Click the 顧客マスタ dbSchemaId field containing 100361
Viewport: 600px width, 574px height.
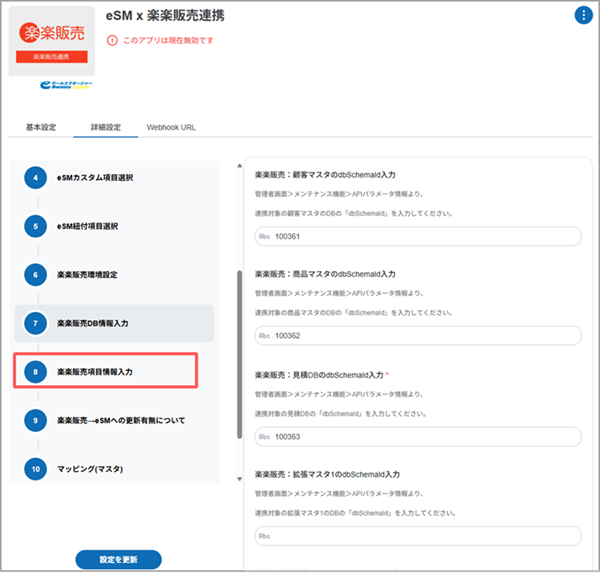click(x=418, y=237)
